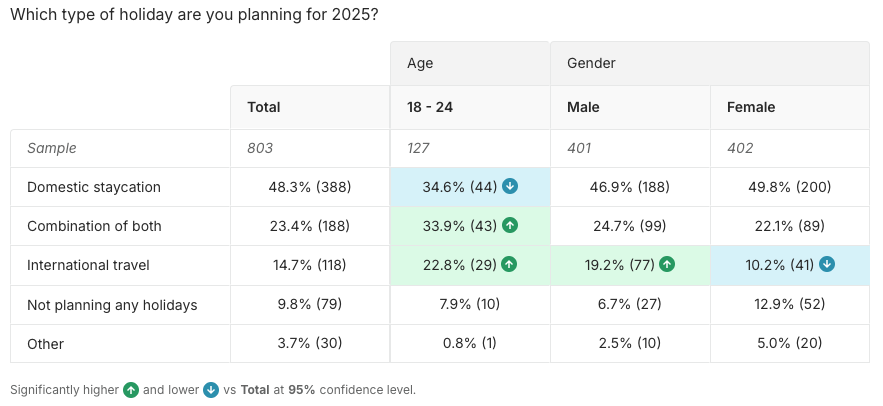Click the Male column header

(583, 107)
